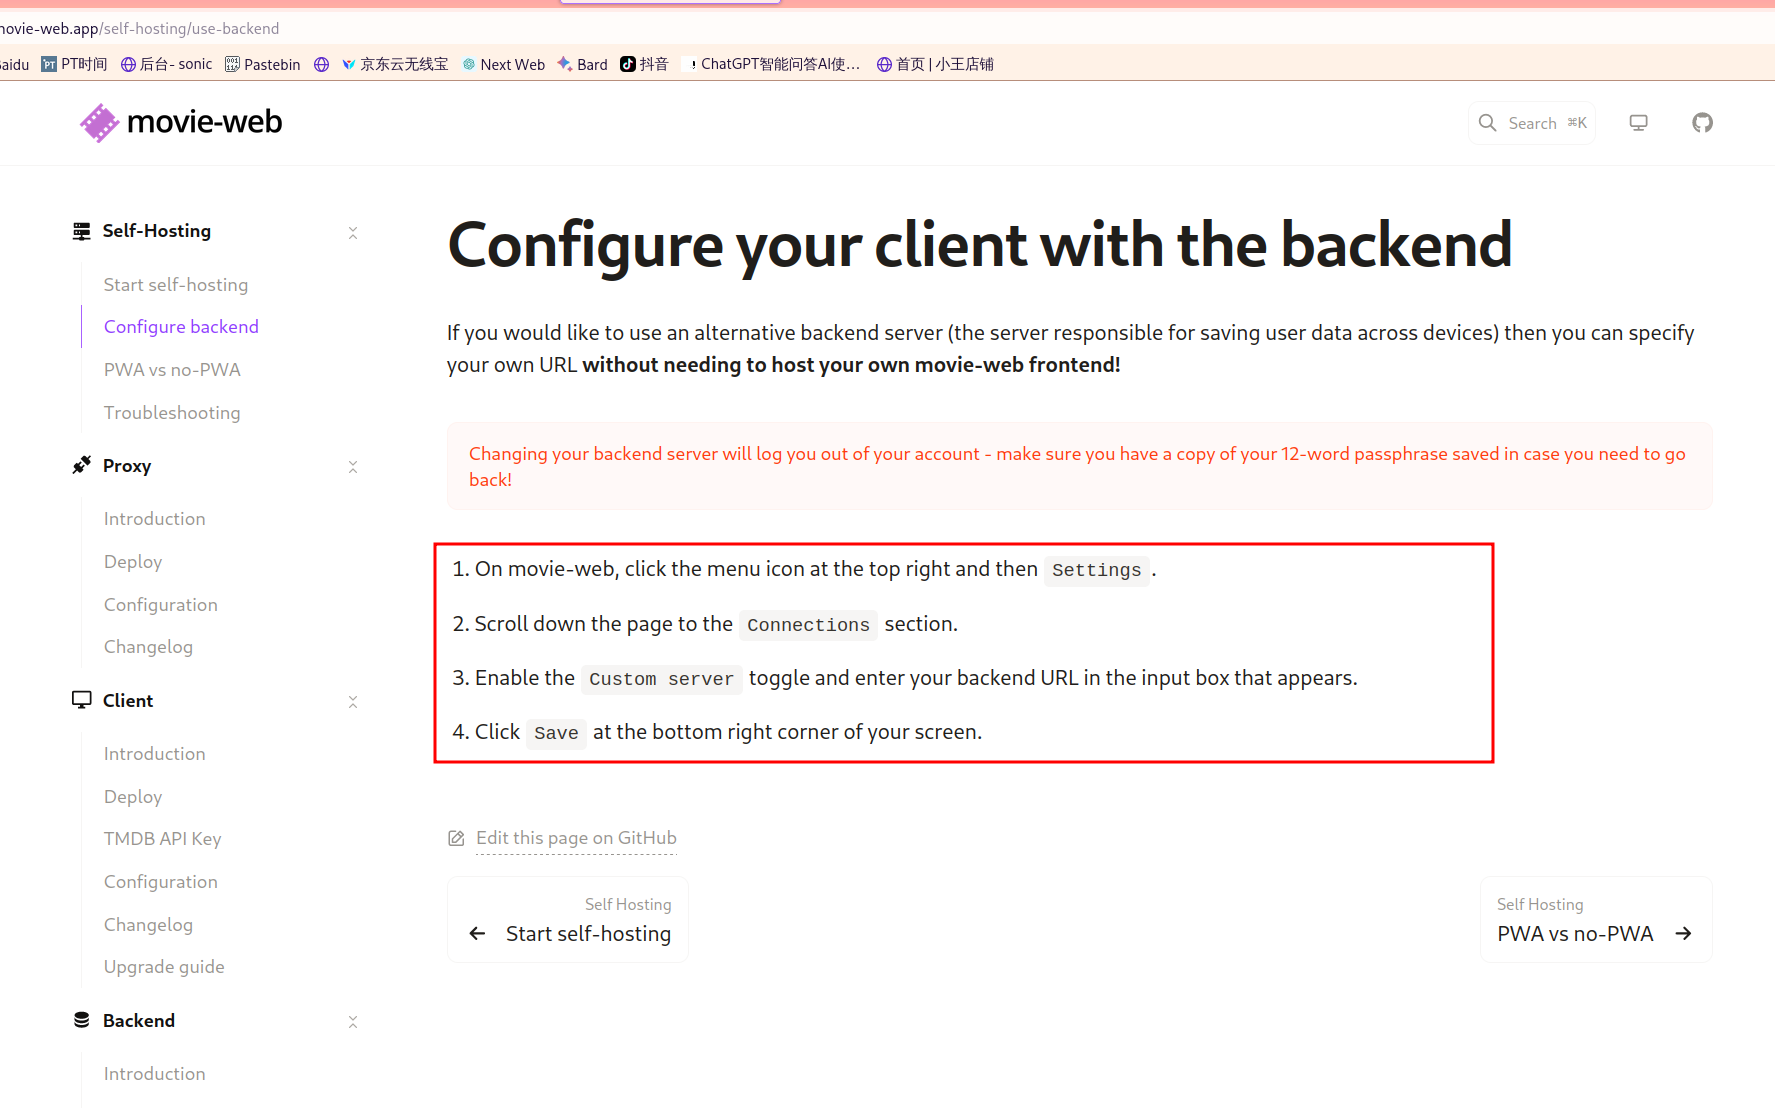Image resolution: width=1775 pixels, height=1108 pixels.
Task: Collapse the Self-Hosting section chevron
Action: point(353,232)
